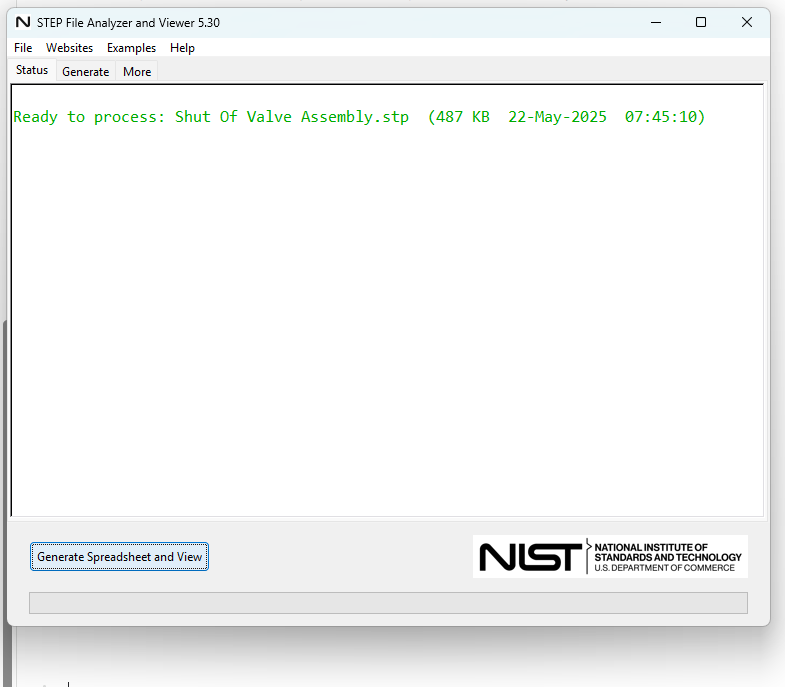Click the green "Ready to process" text
Image resolution: width=785 pixels, height=687 pixels.
[x=89, y=117]
